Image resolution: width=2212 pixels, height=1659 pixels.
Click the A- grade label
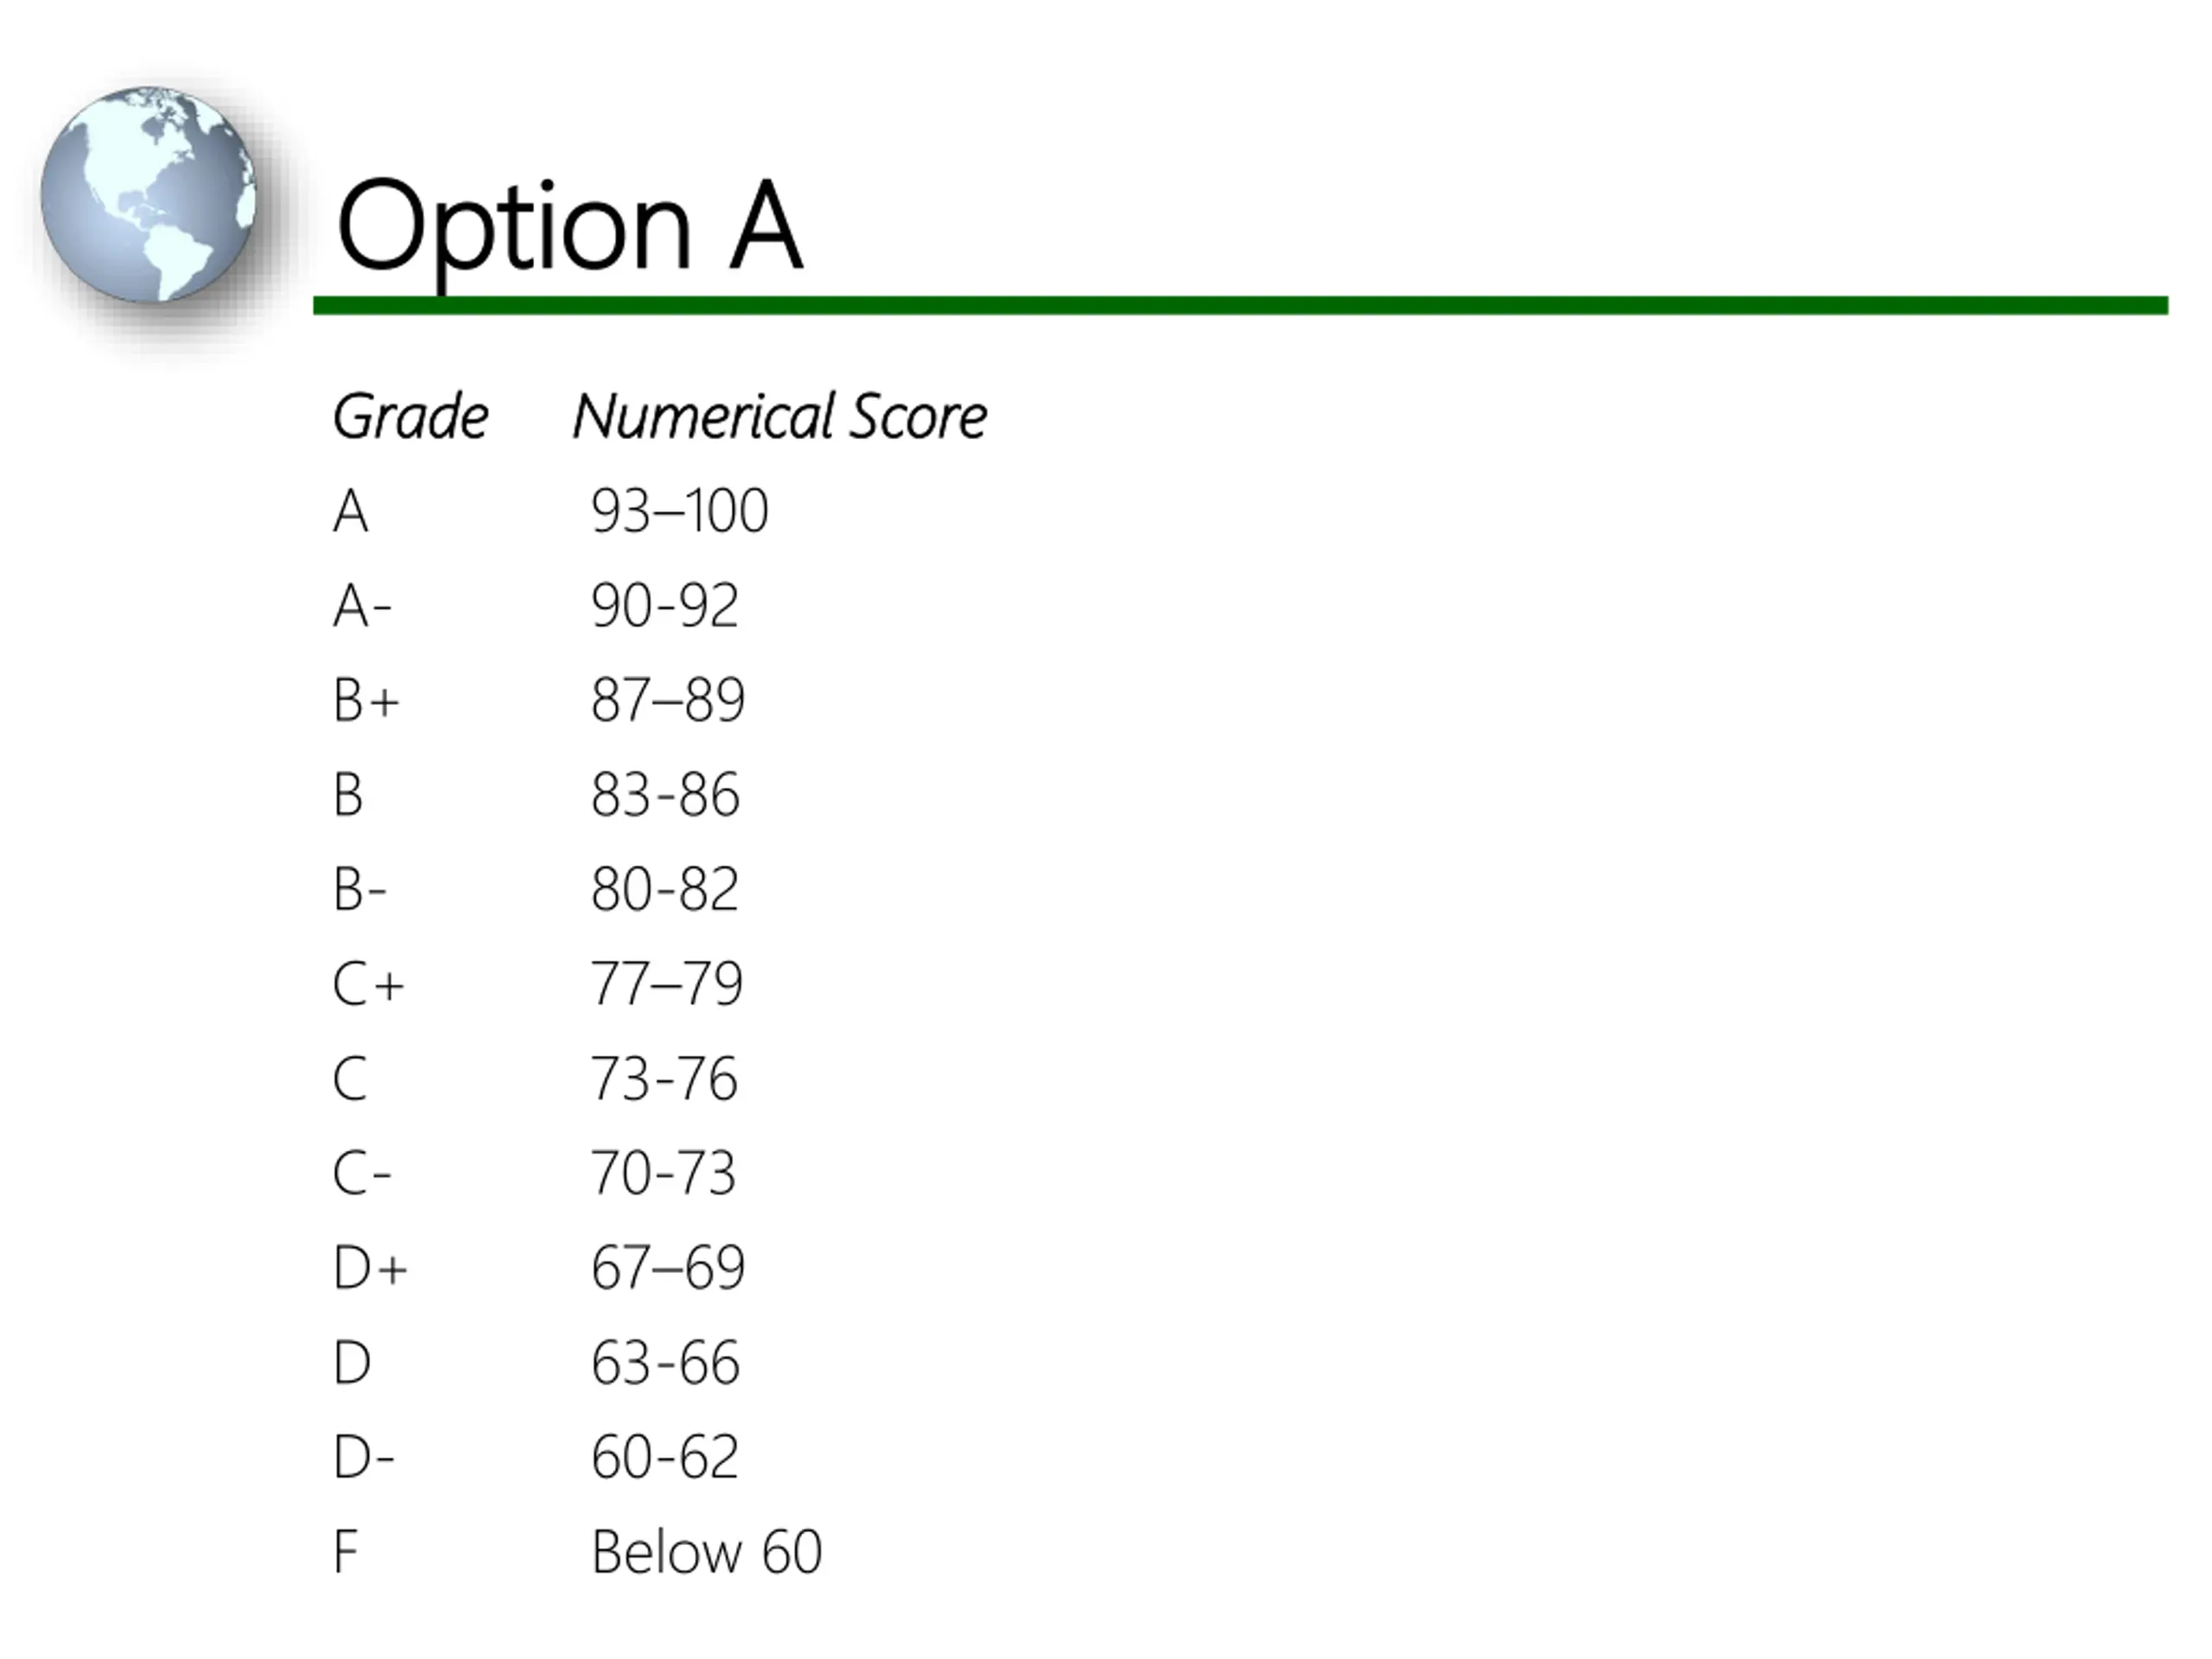(362, 606)
